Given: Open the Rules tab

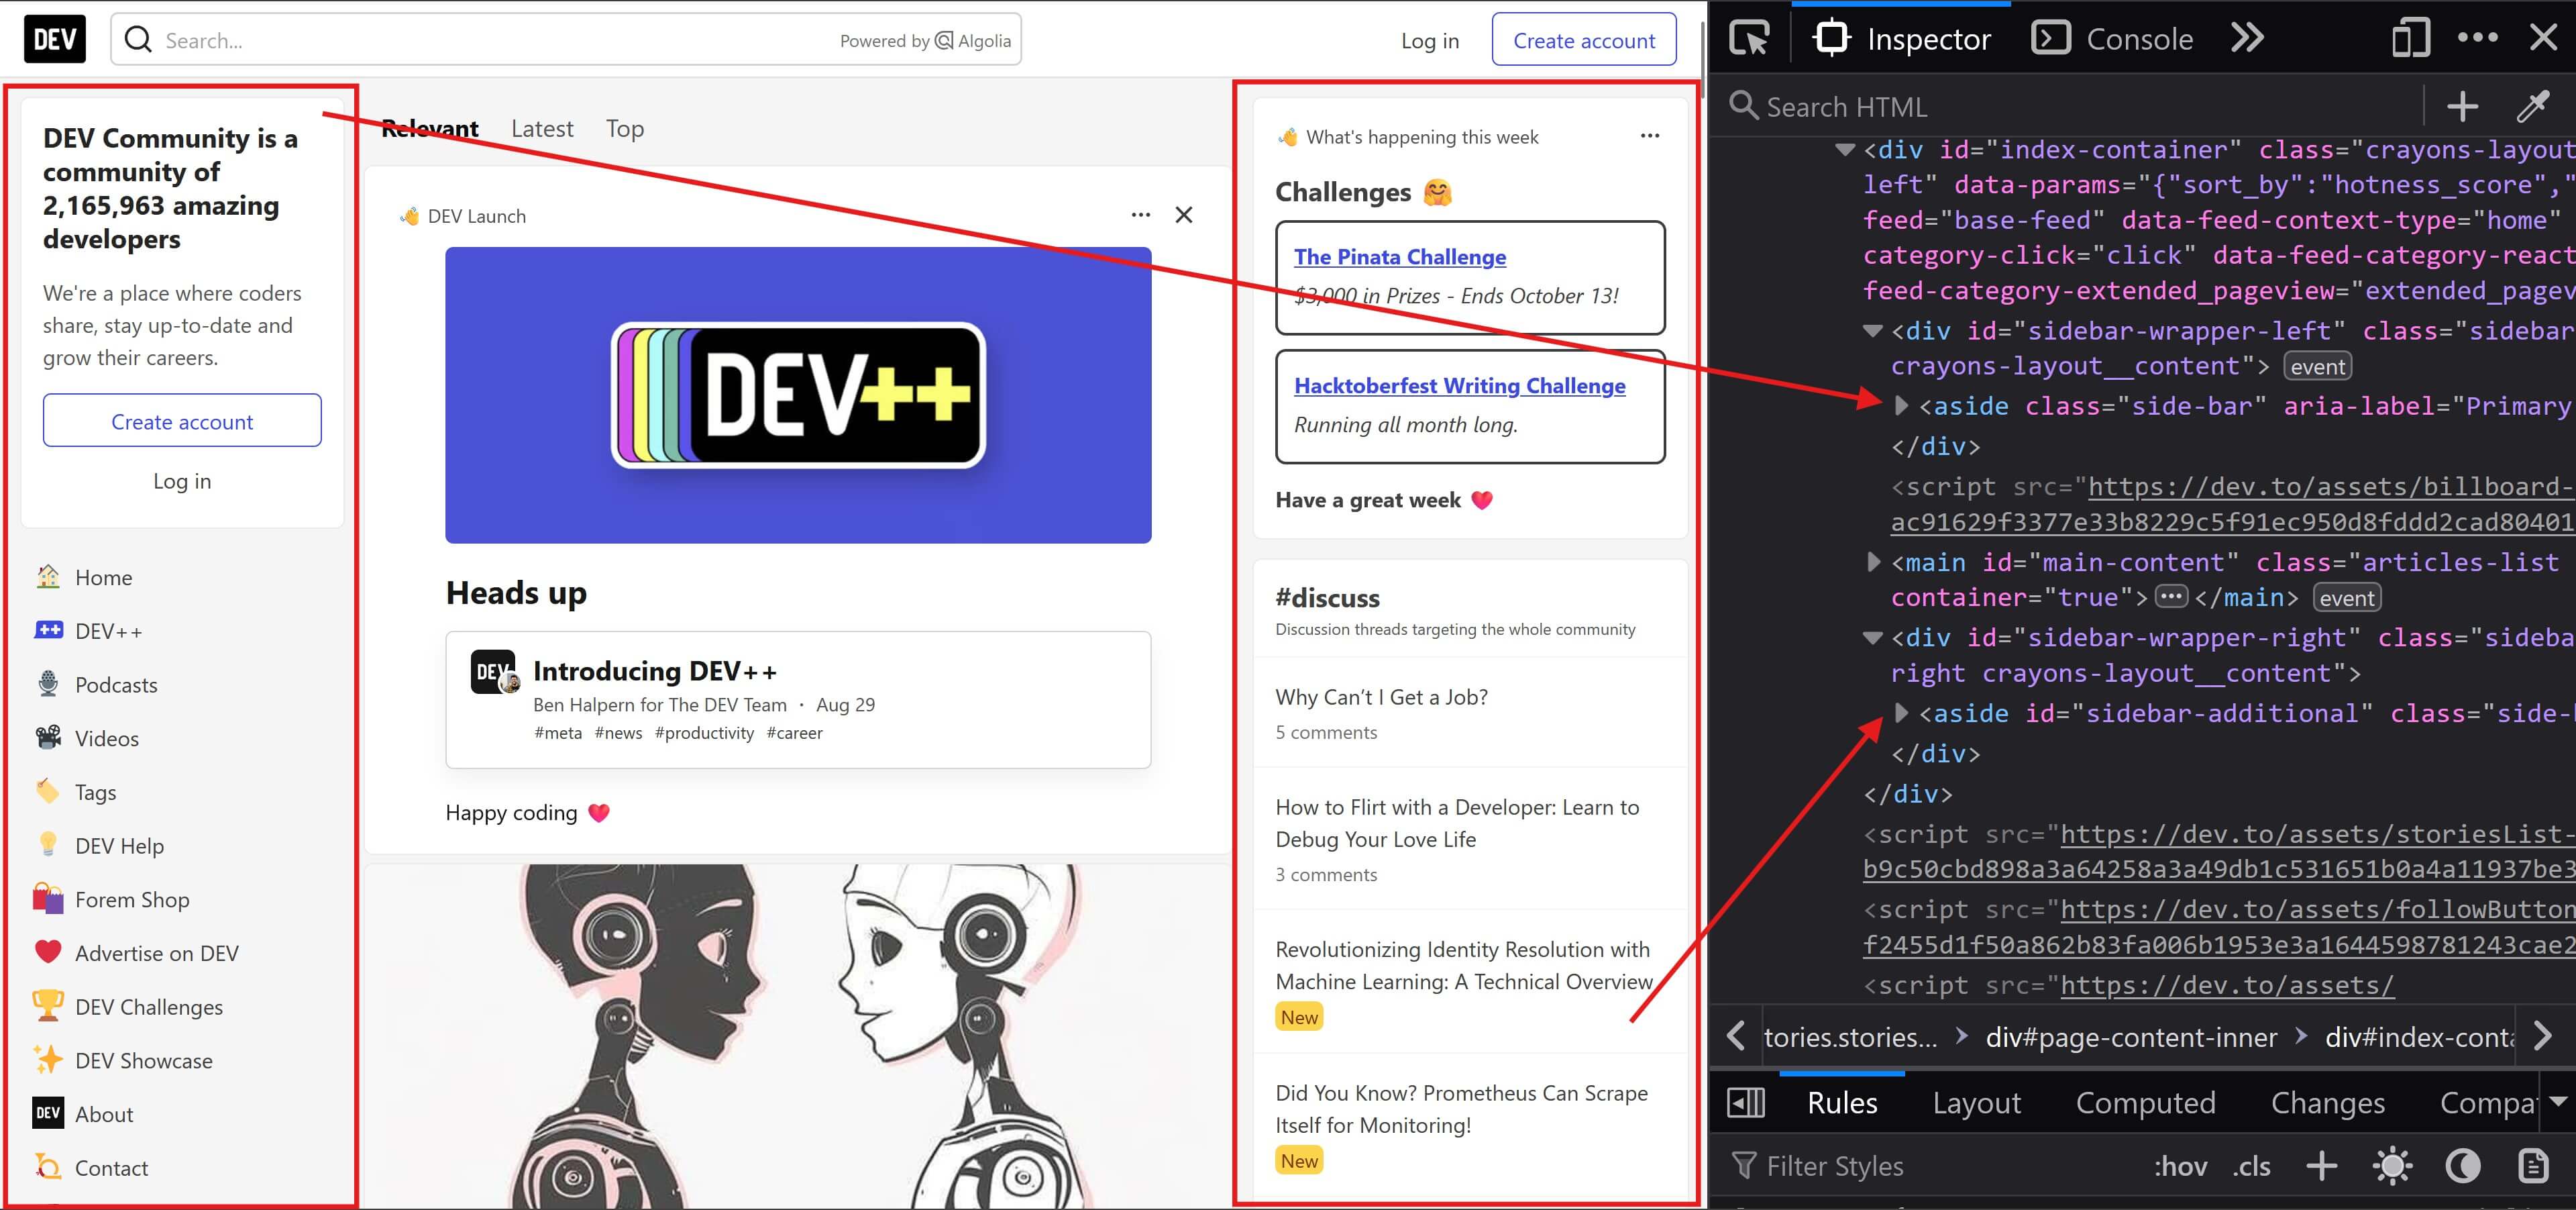Looking at the screenshot, I should point(1842,1102).
